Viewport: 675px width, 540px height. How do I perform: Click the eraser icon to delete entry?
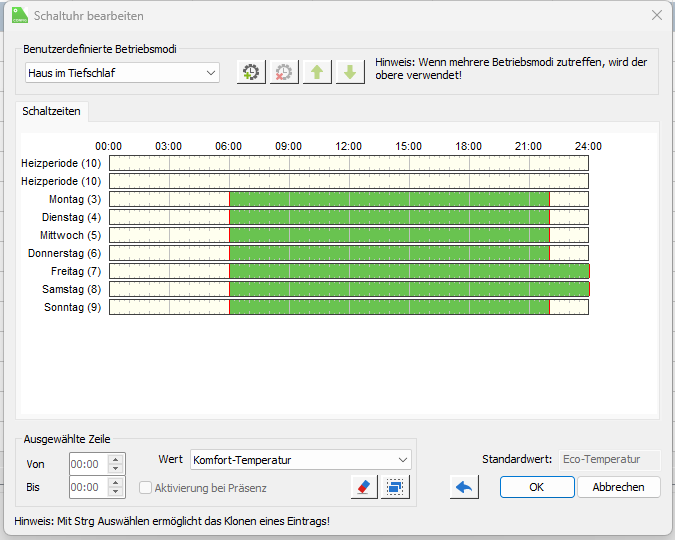point(363,487)
